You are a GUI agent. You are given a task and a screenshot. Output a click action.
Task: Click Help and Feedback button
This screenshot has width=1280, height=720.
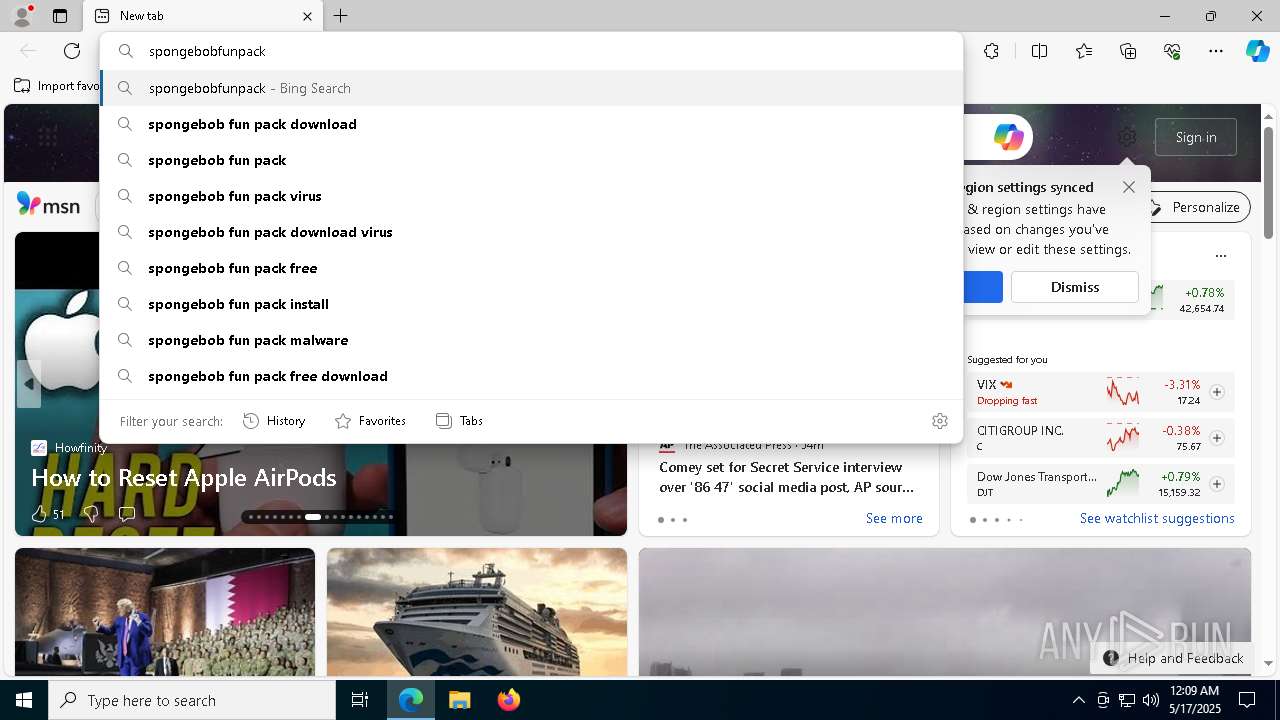pos(1173,658)
